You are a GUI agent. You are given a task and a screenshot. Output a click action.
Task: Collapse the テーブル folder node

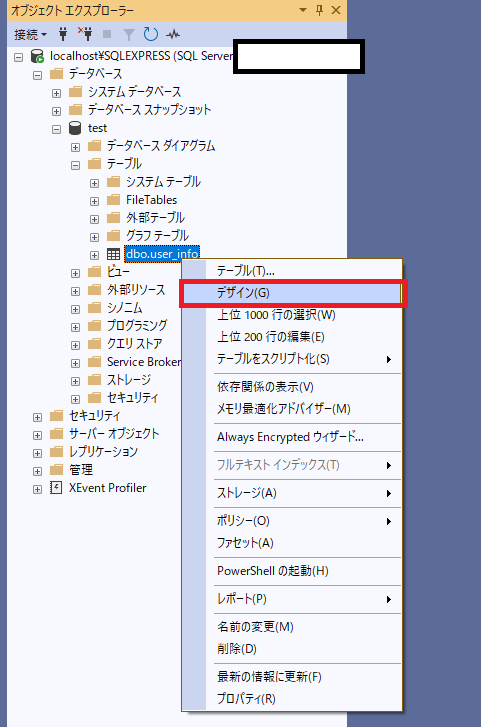pyautogui.click(x=76, y=165)
